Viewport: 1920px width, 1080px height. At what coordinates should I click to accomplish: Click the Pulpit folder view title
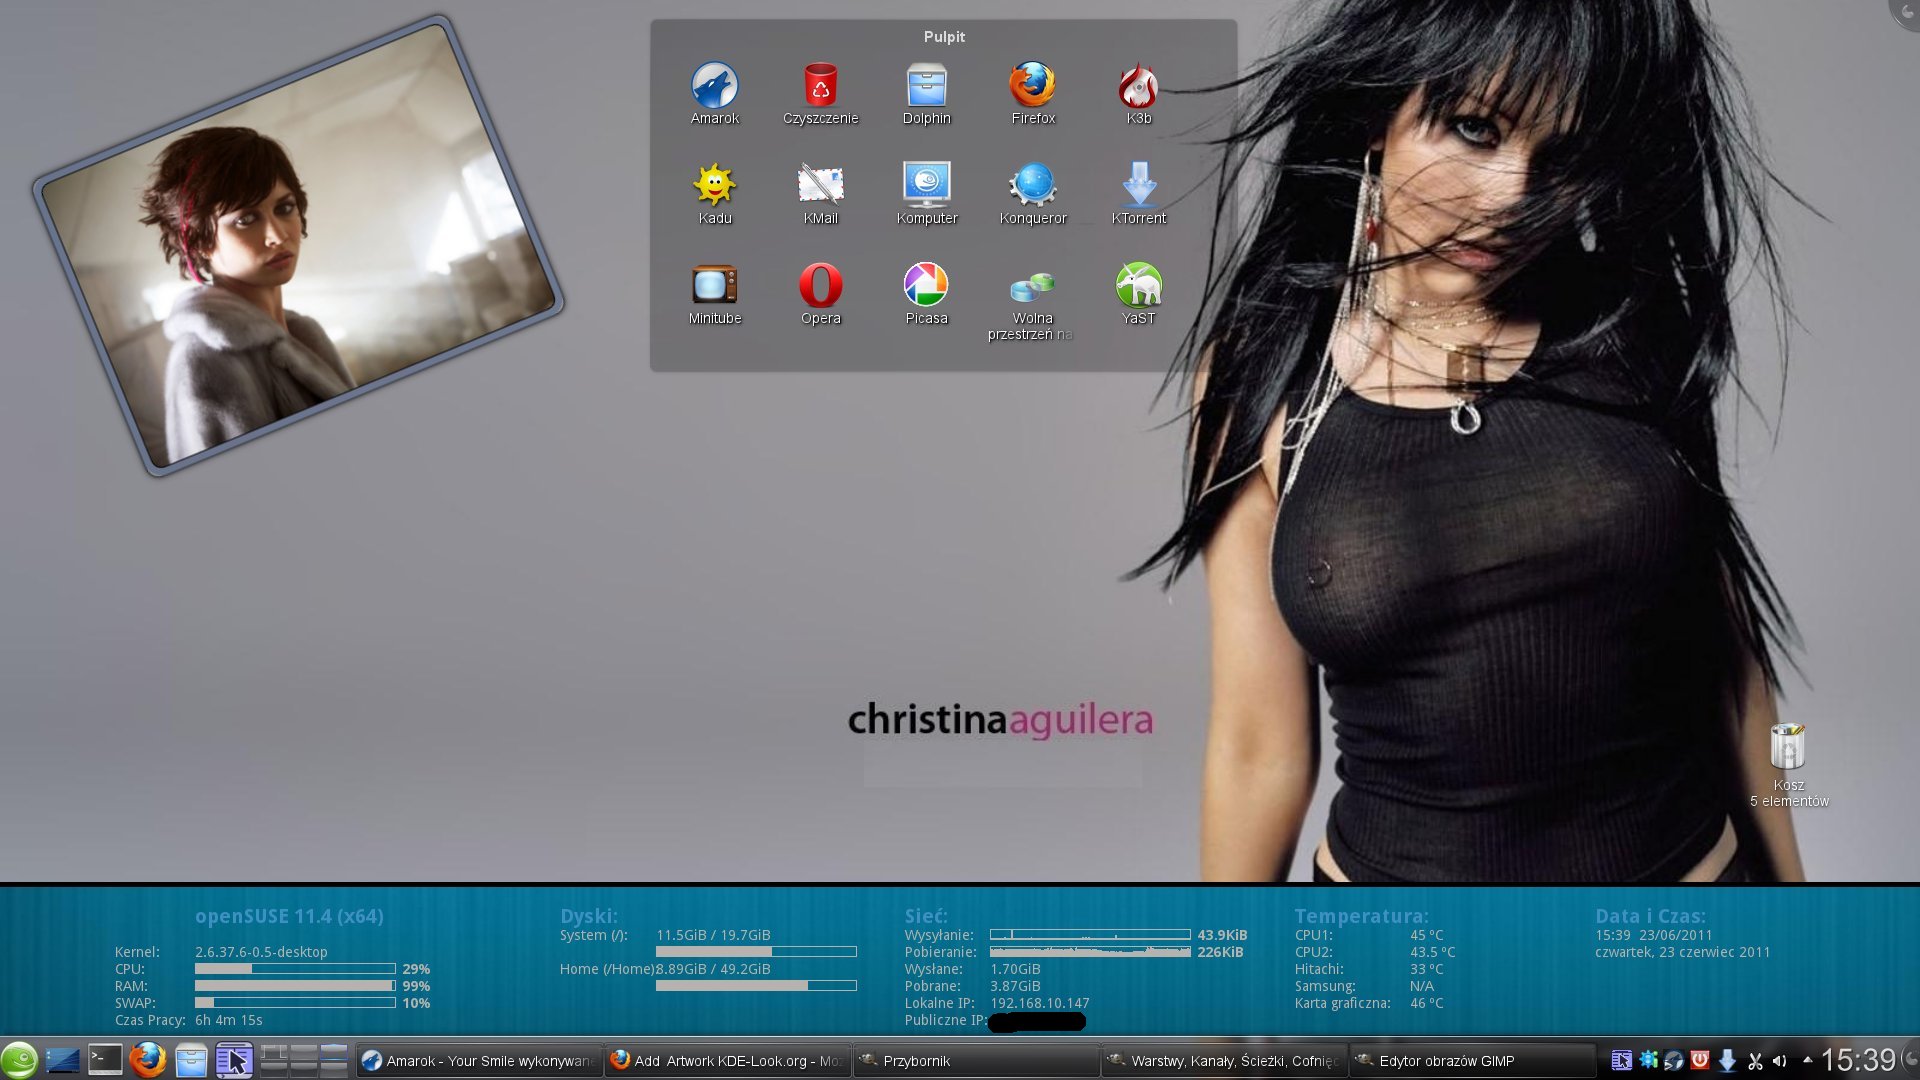click(944, 37)
